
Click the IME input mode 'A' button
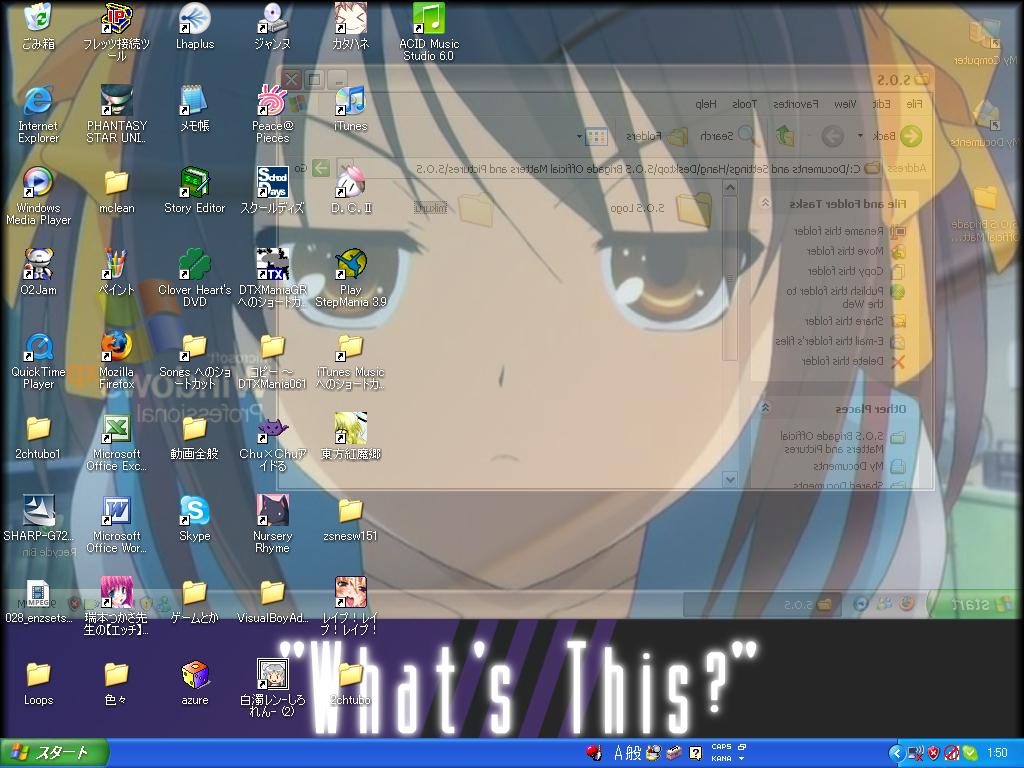point(619,753)
